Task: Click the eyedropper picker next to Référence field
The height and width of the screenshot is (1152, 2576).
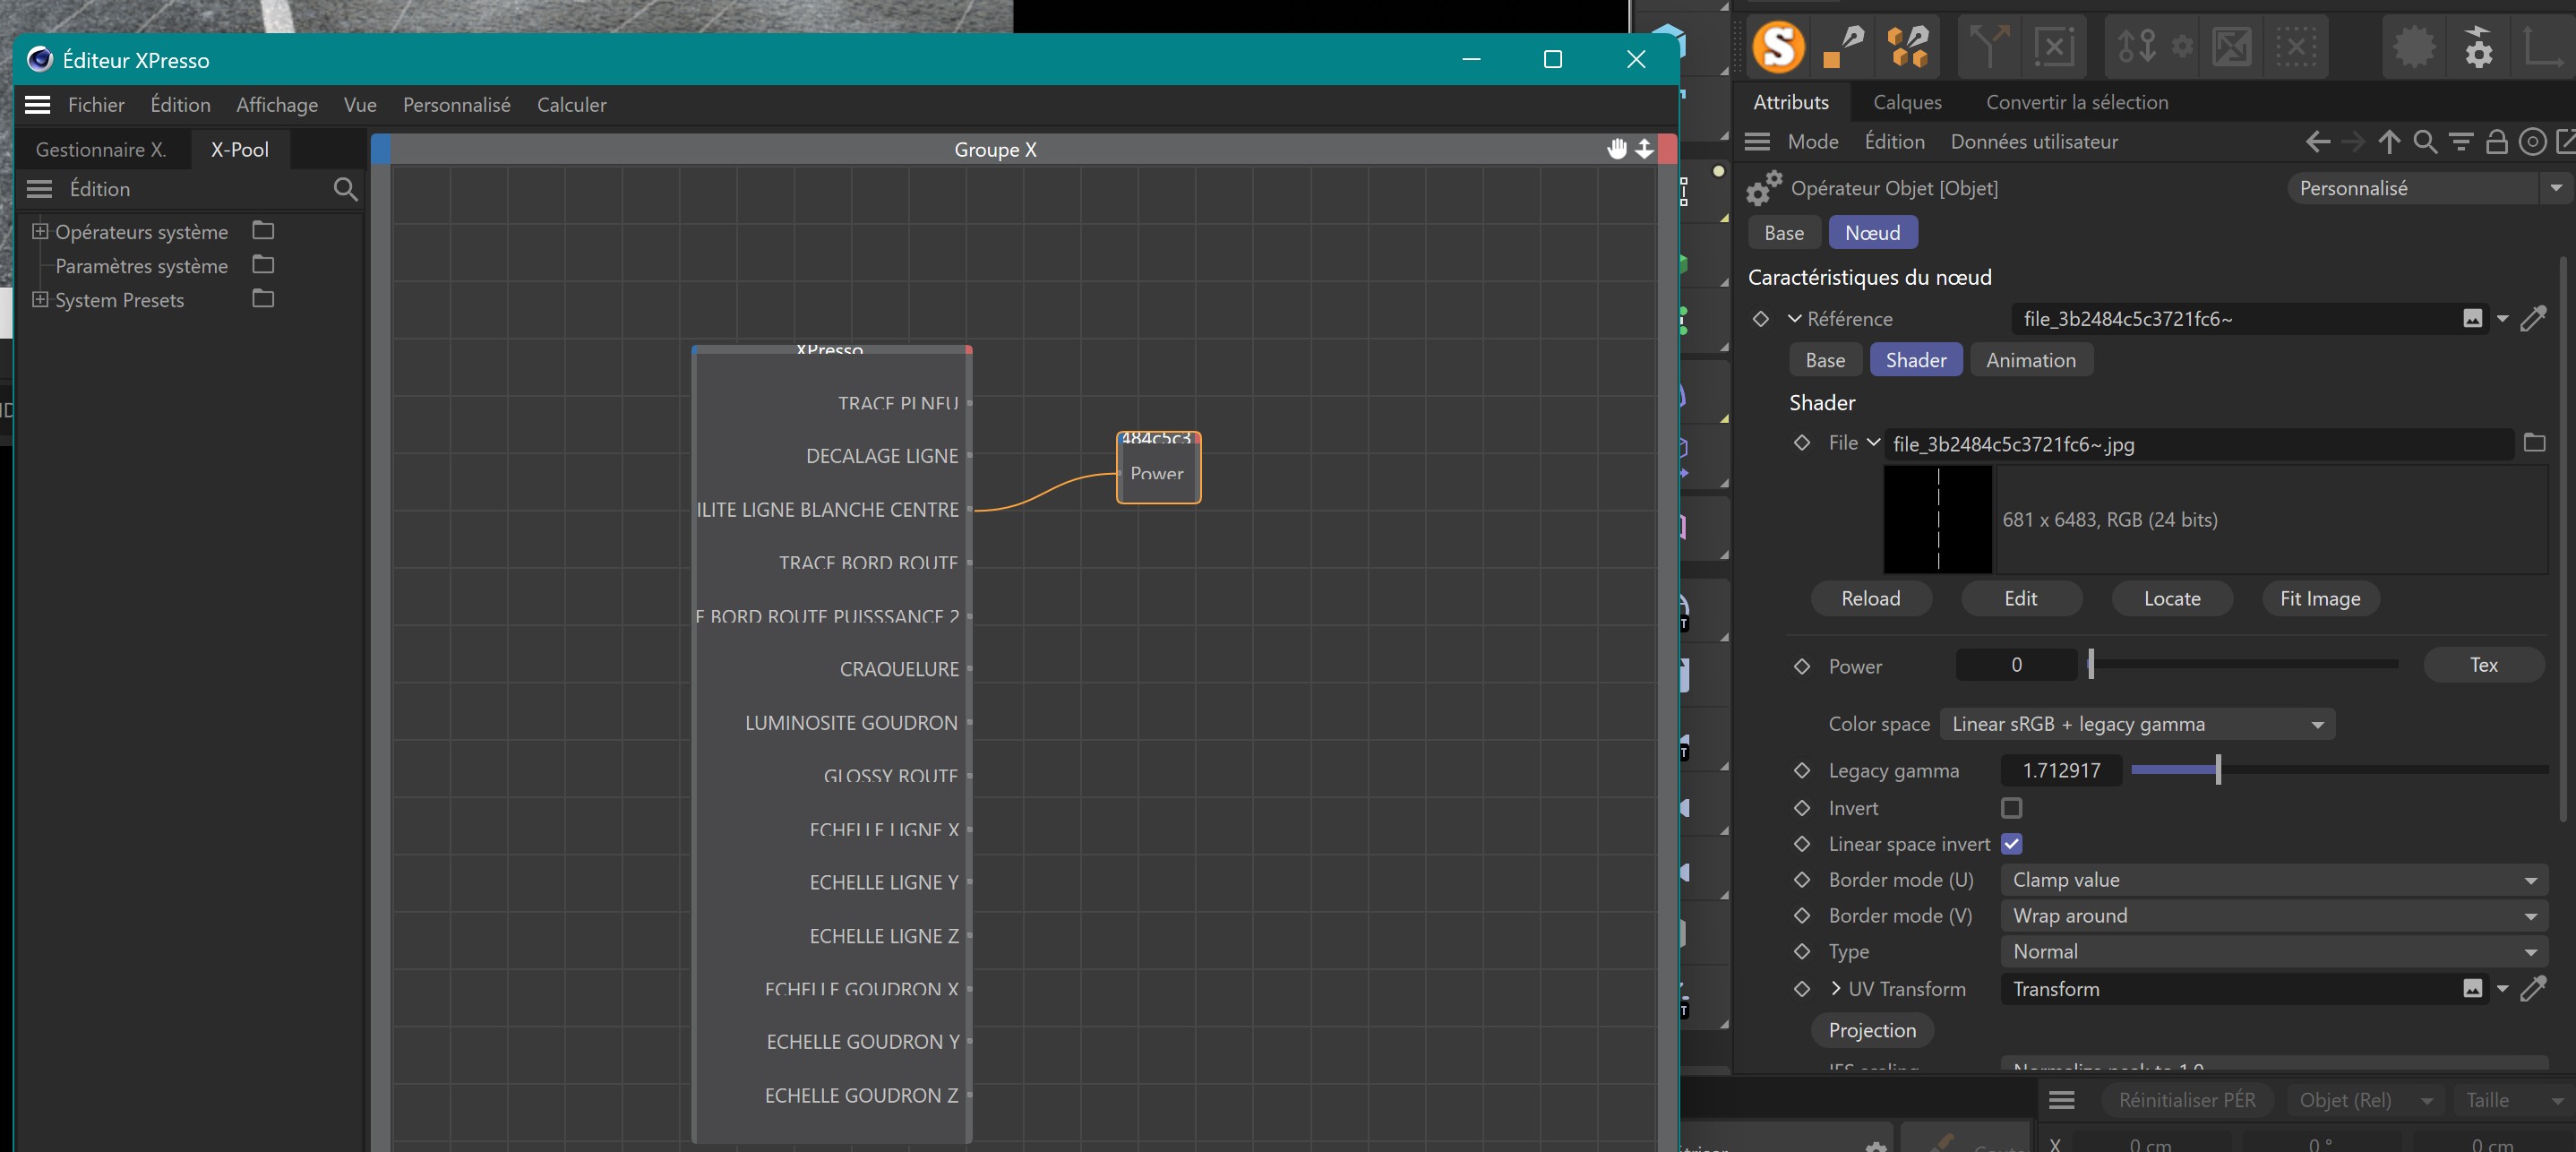Action: coord(2533,319)
